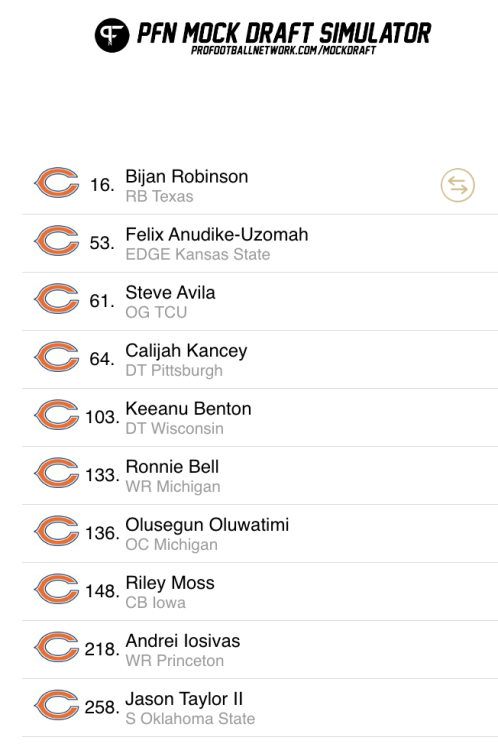Screen dimensions: 498x750
Task: Select the Bijan Robinson pick name
Action: [x=187, y=176]
